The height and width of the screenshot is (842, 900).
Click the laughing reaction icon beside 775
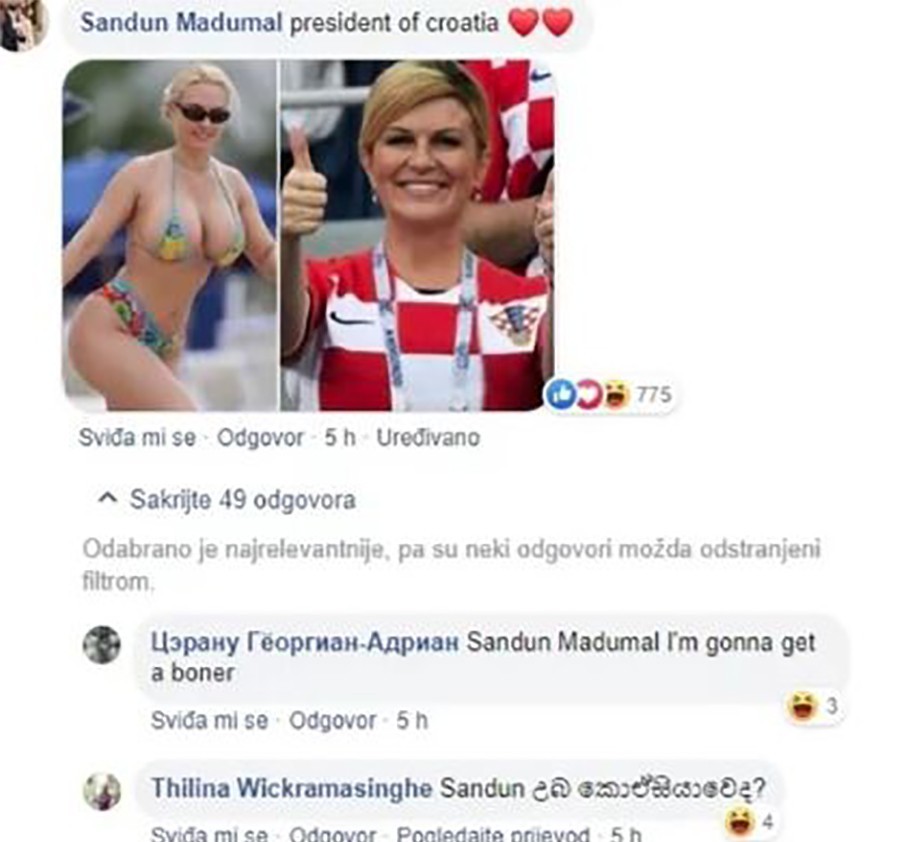coord(617,394)
